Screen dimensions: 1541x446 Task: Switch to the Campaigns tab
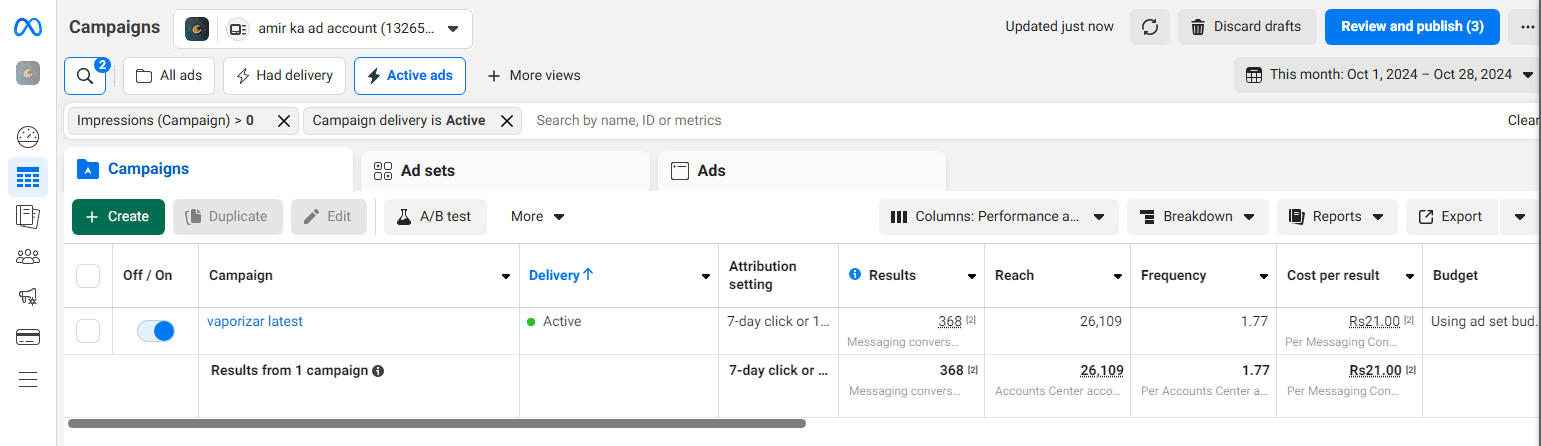point(208,169)
